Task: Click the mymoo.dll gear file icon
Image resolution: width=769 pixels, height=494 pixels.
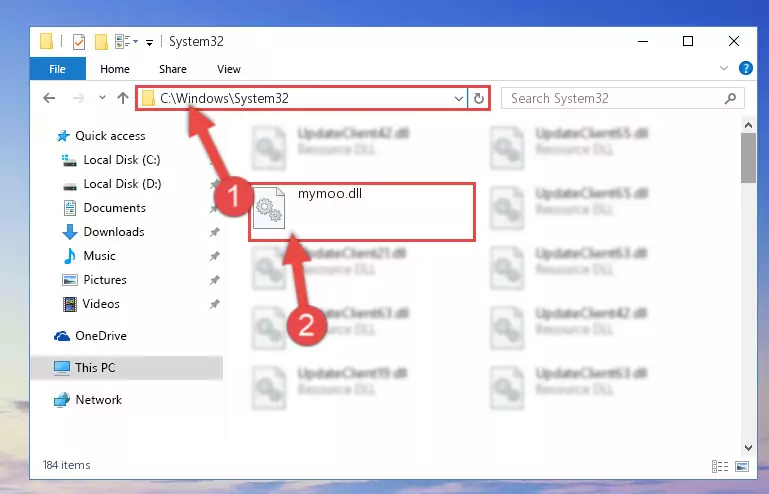Action: pyautogui.click(x=269, y=208)
